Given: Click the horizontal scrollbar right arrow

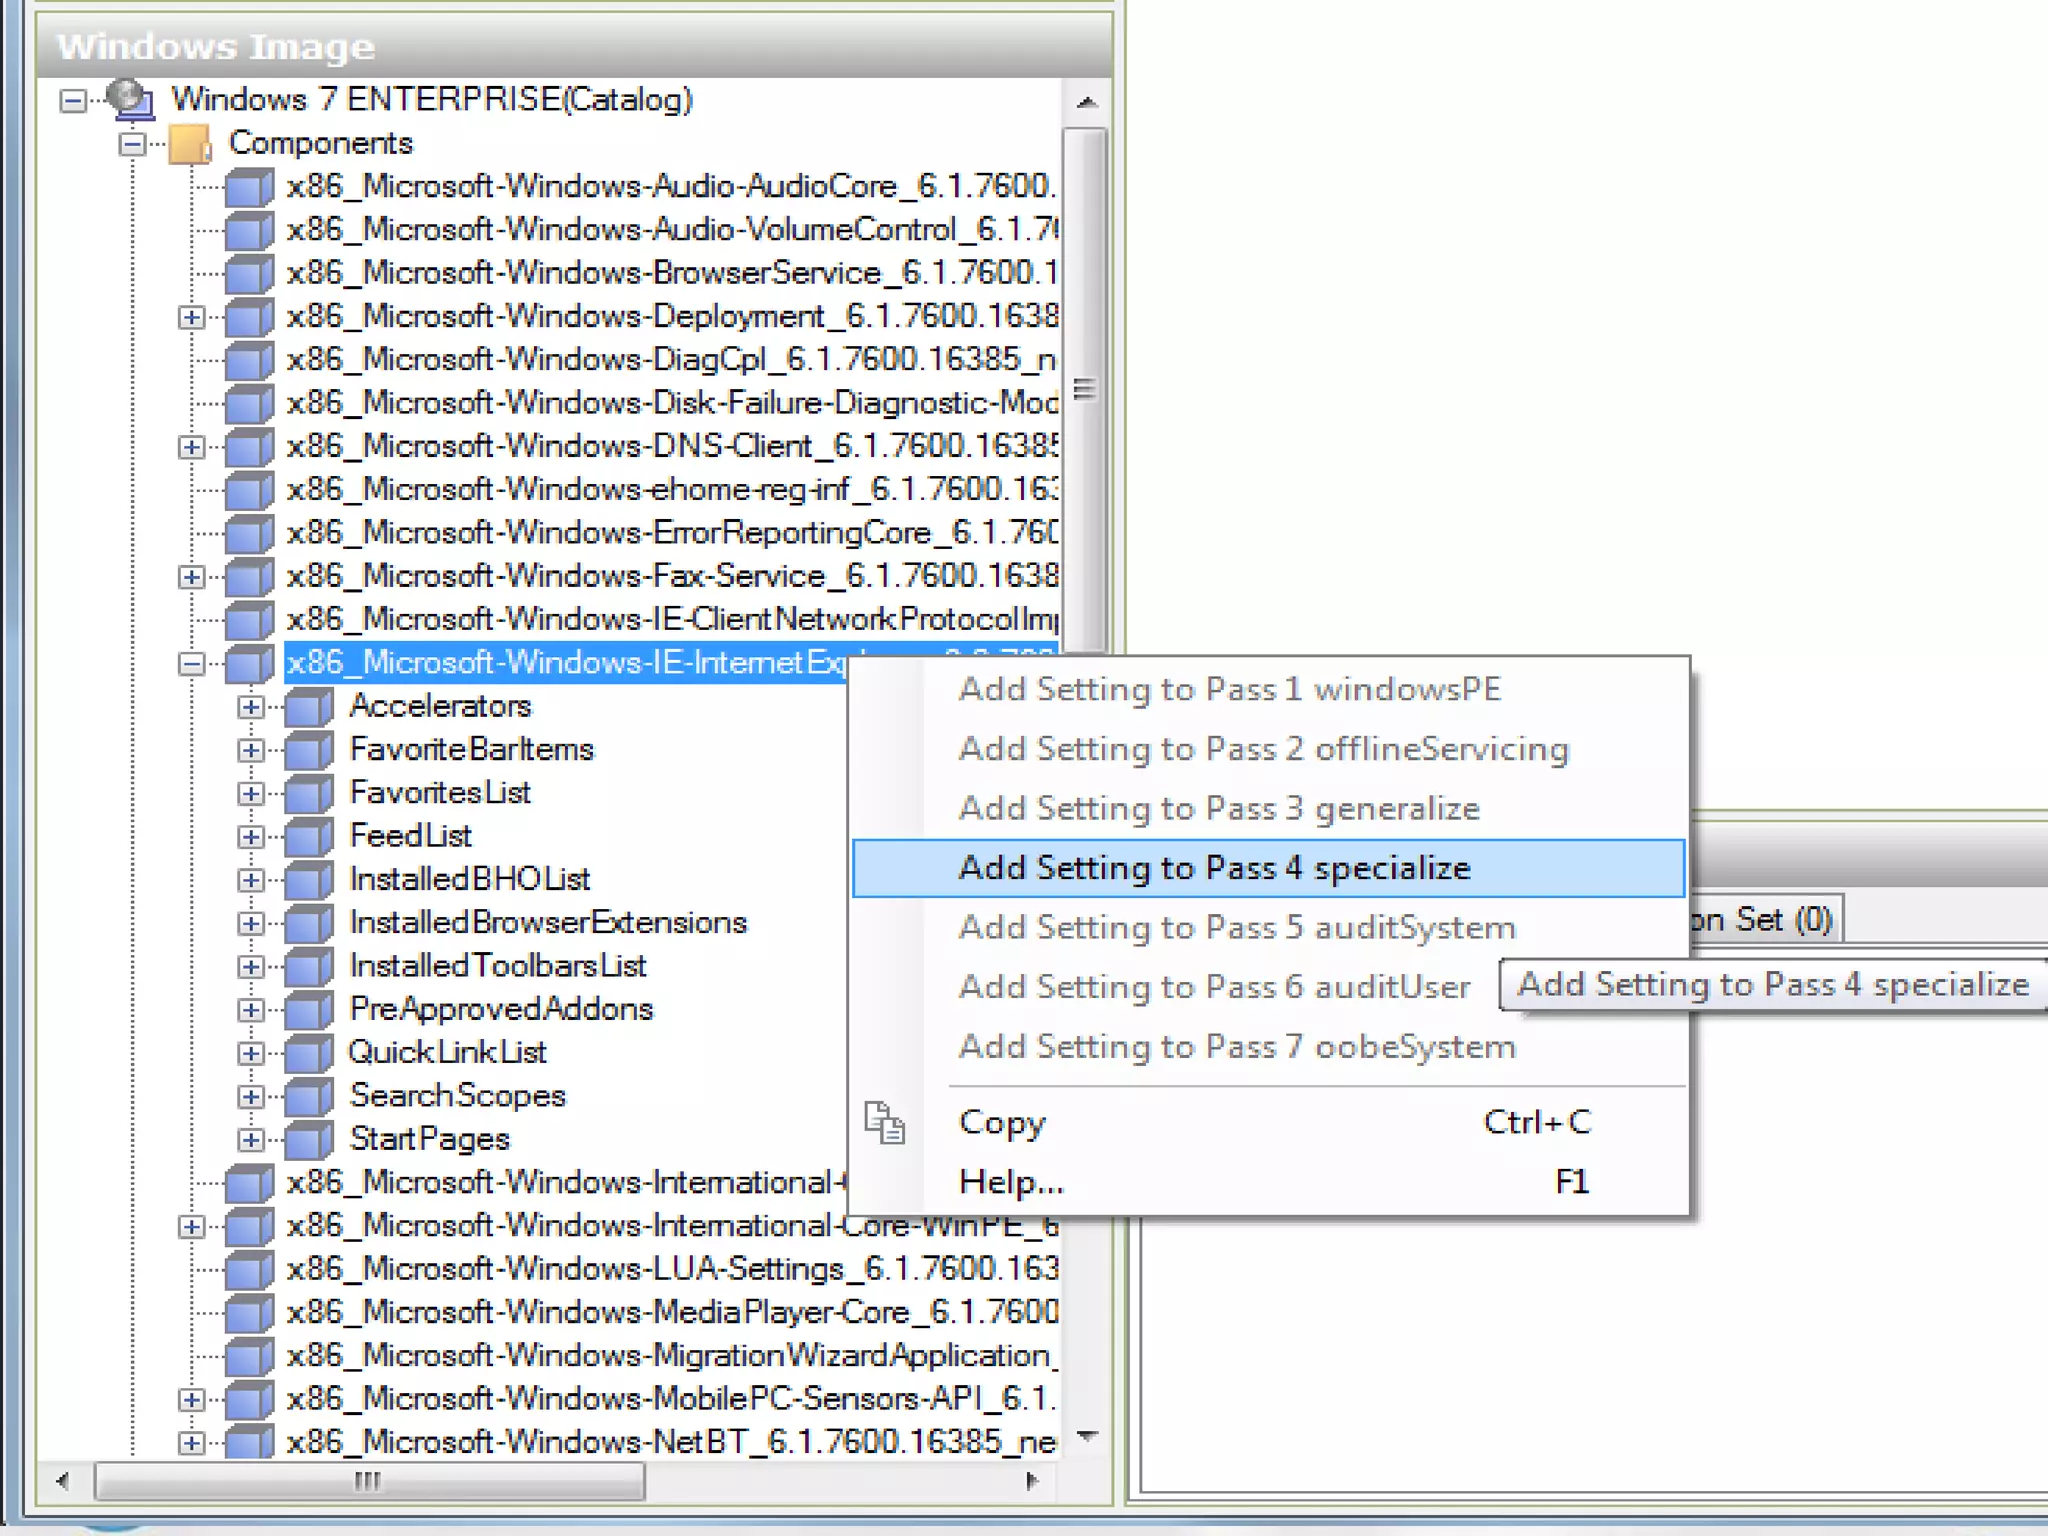Looking at the screenshot, I should click(x=1033, y=1481).
